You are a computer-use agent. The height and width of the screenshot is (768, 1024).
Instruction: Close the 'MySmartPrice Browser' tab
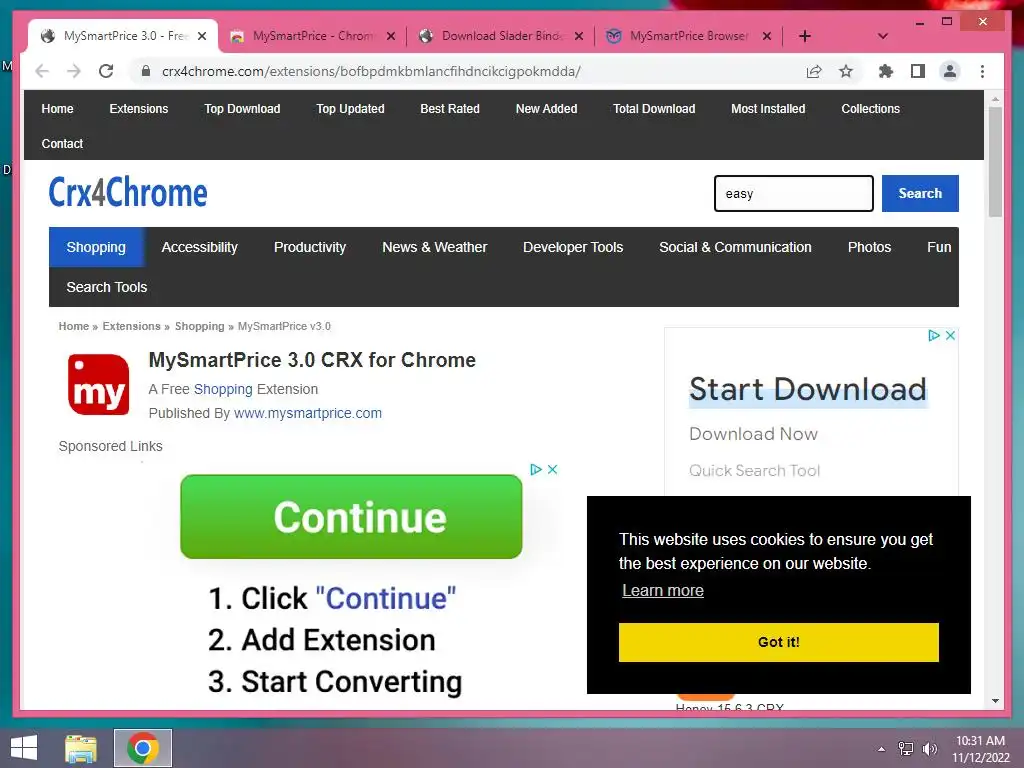tap(767, 36)
